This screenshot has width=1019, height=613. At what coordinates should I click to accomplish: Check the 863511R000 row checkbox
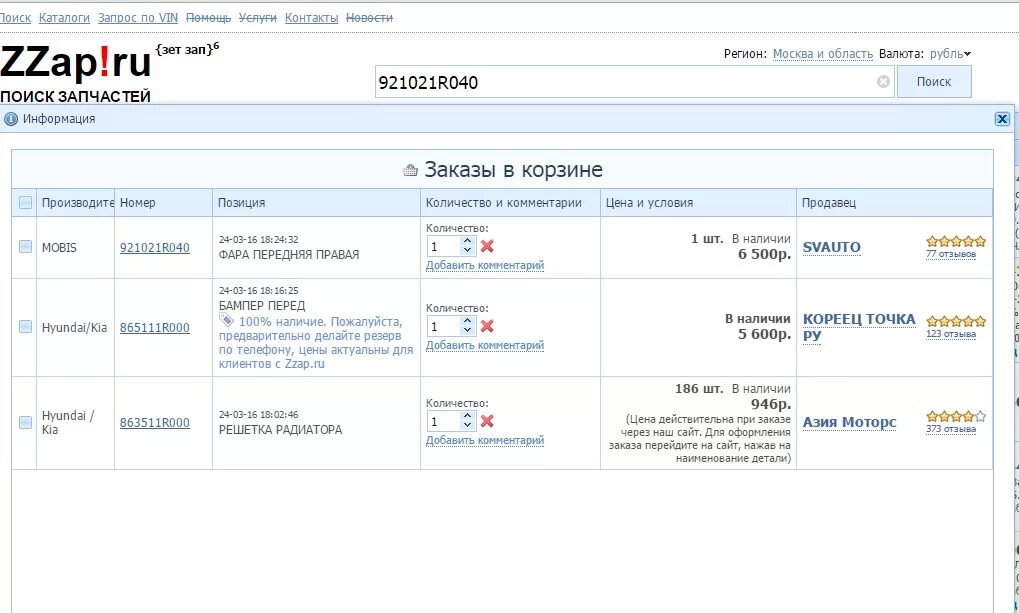click(25, 422)
